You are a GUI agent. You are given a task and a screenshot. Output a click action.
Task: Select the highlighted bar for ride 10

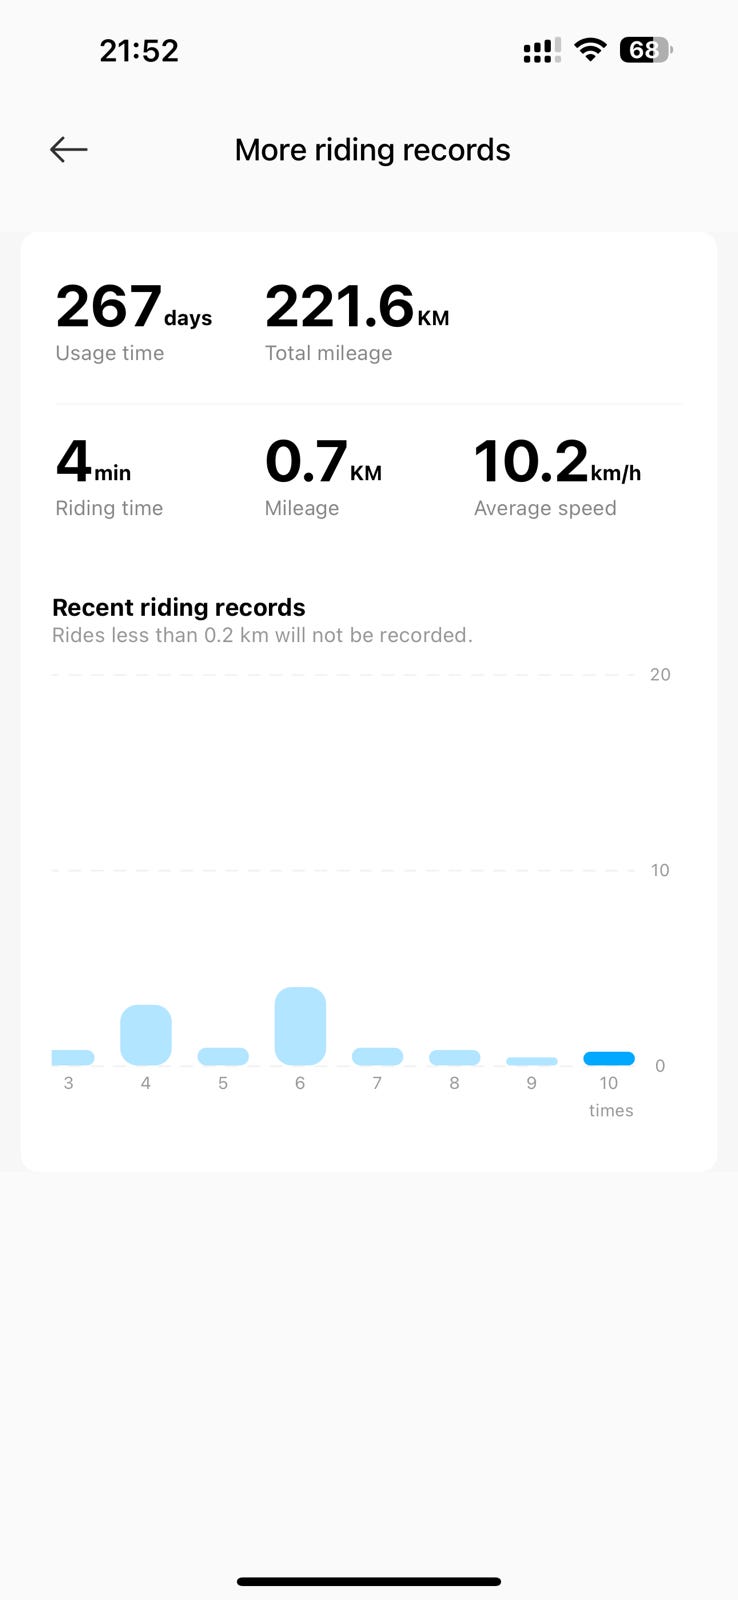coord(609,1058)
